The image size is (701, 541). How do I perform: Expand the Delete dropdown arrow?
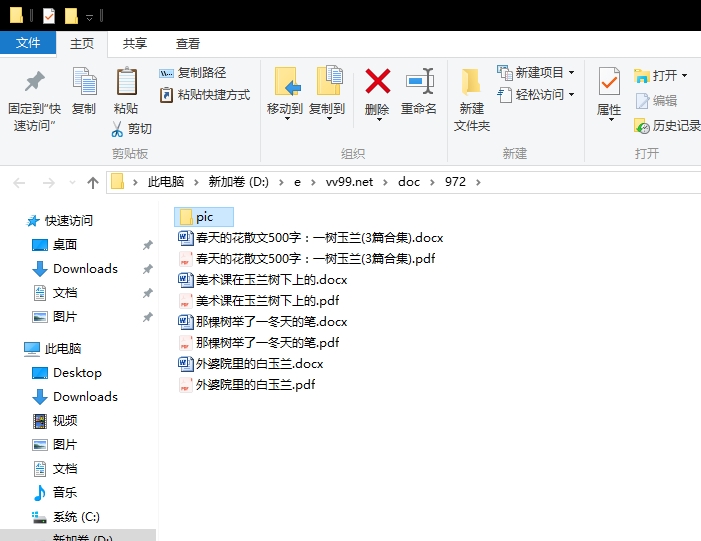point(379,119)
